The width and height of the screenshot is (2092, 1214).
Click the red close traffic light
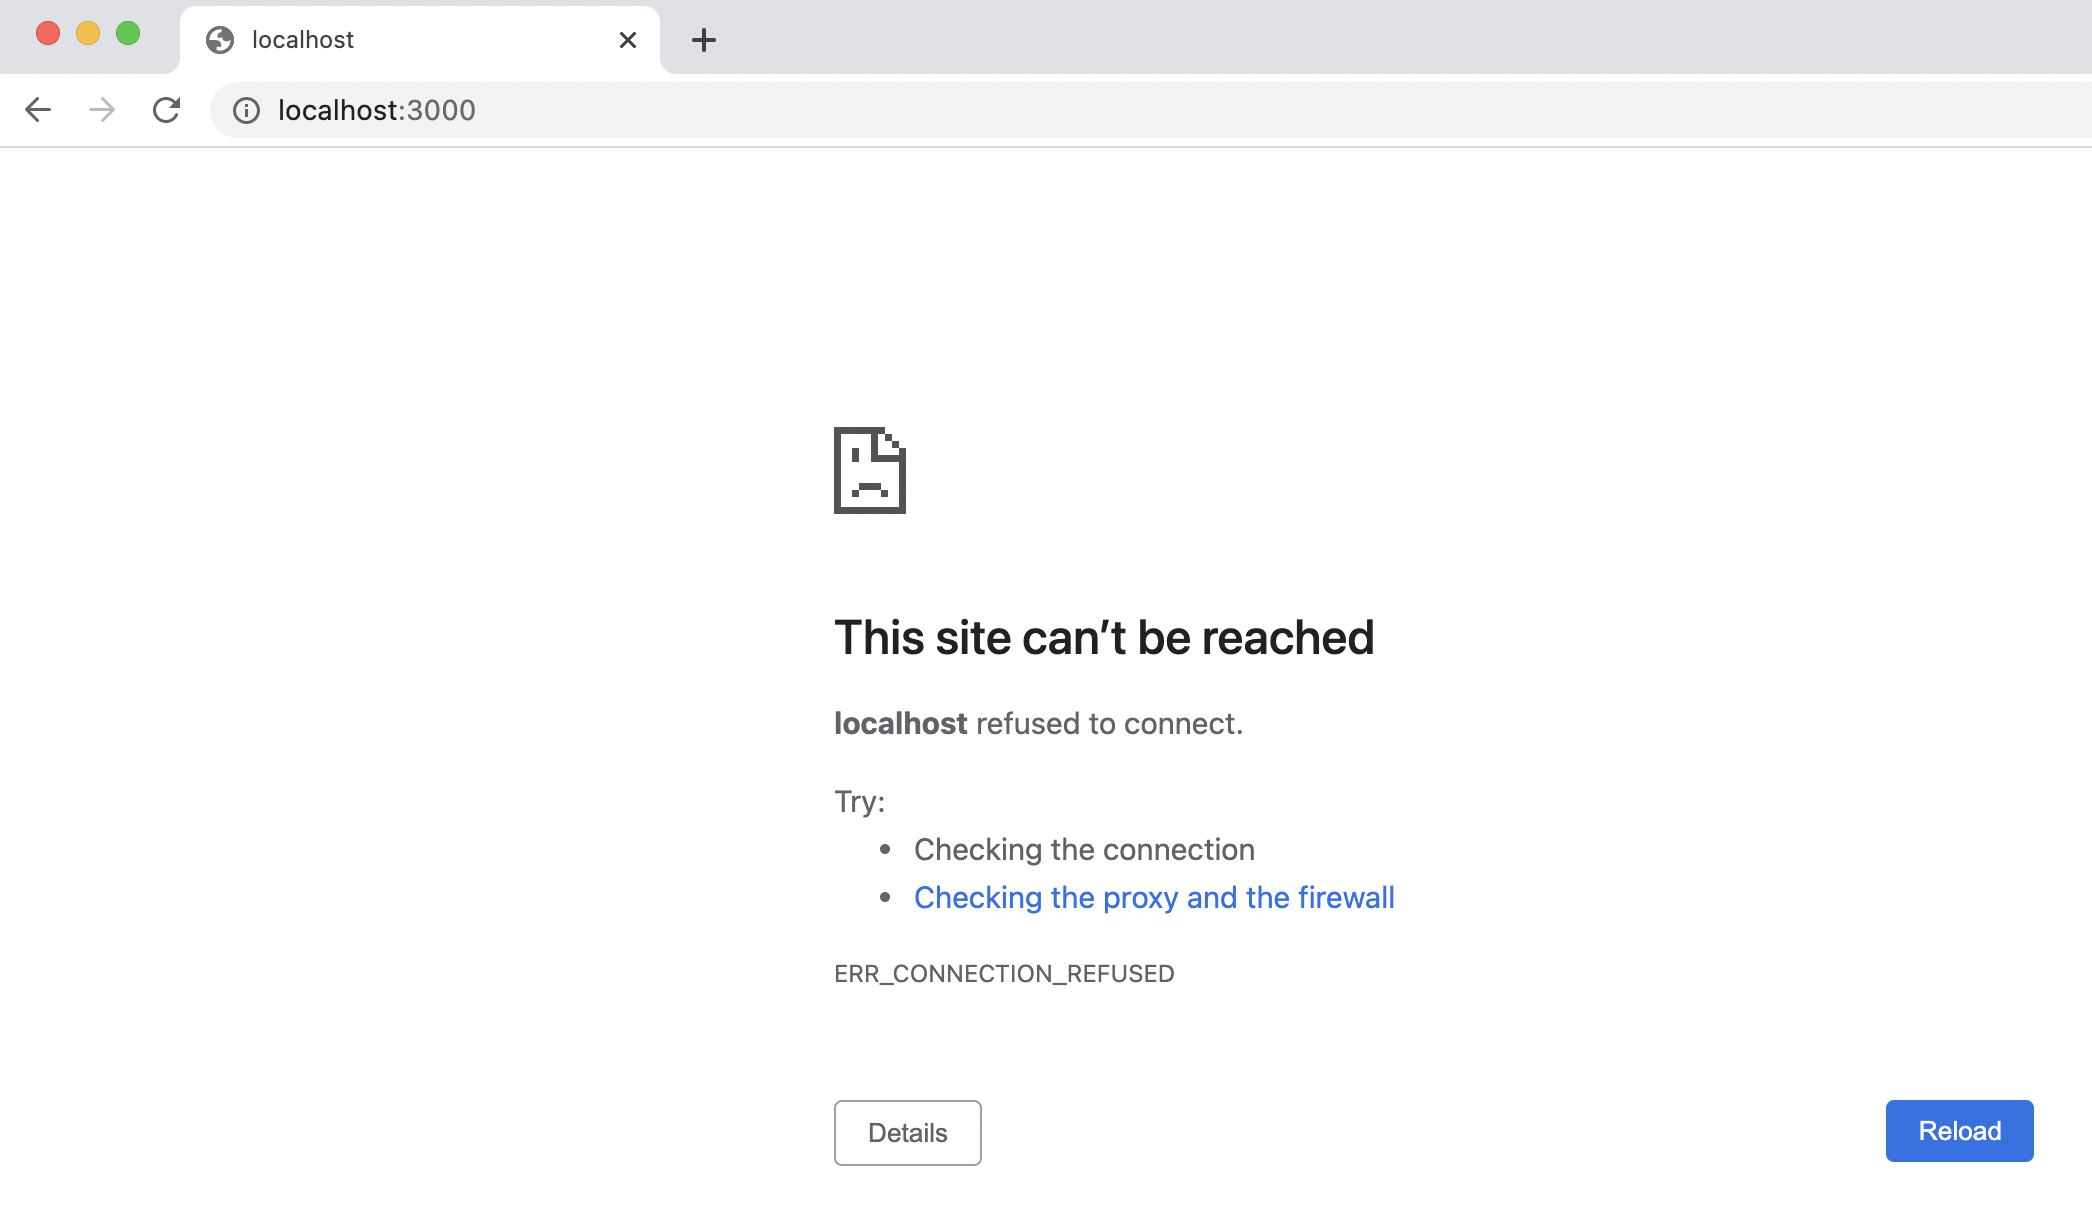pyautogui.click(x=48, y=33)
